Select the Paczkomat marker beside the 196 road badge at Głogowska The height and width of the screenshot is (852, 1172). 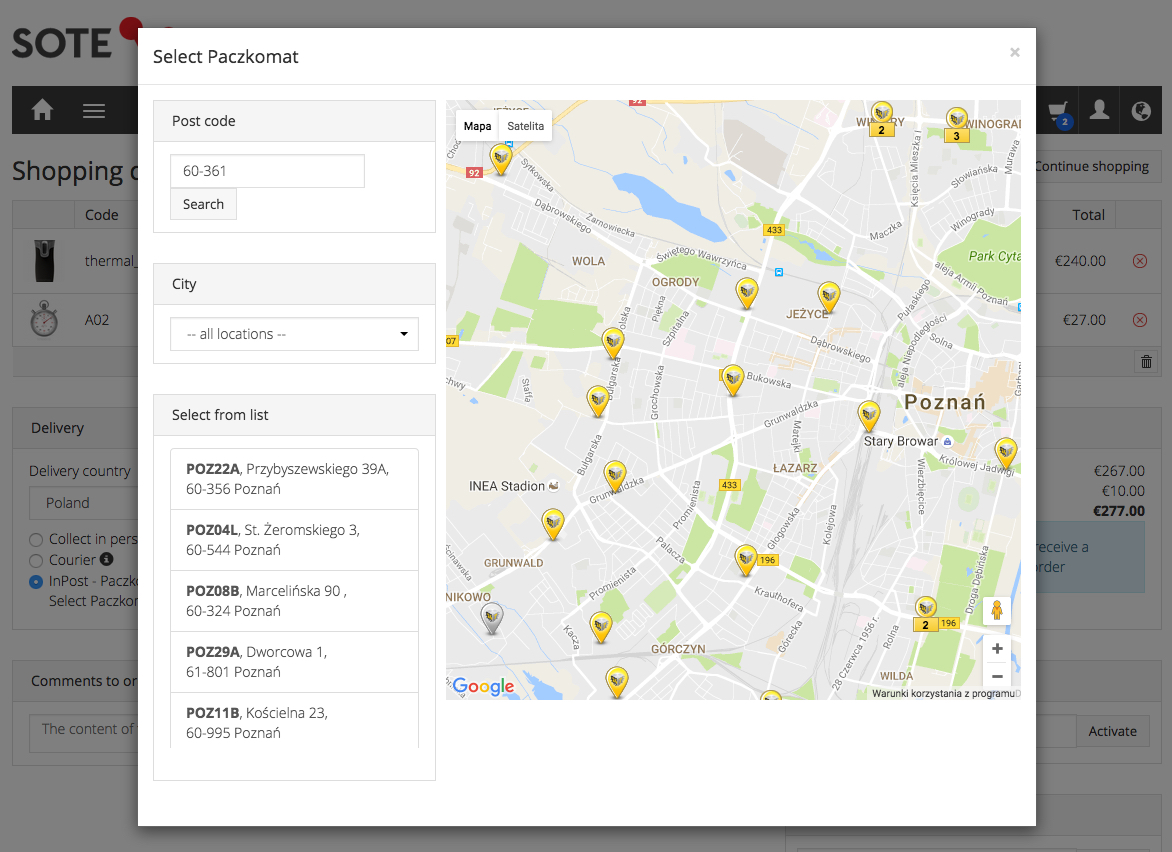click(745, 560)
